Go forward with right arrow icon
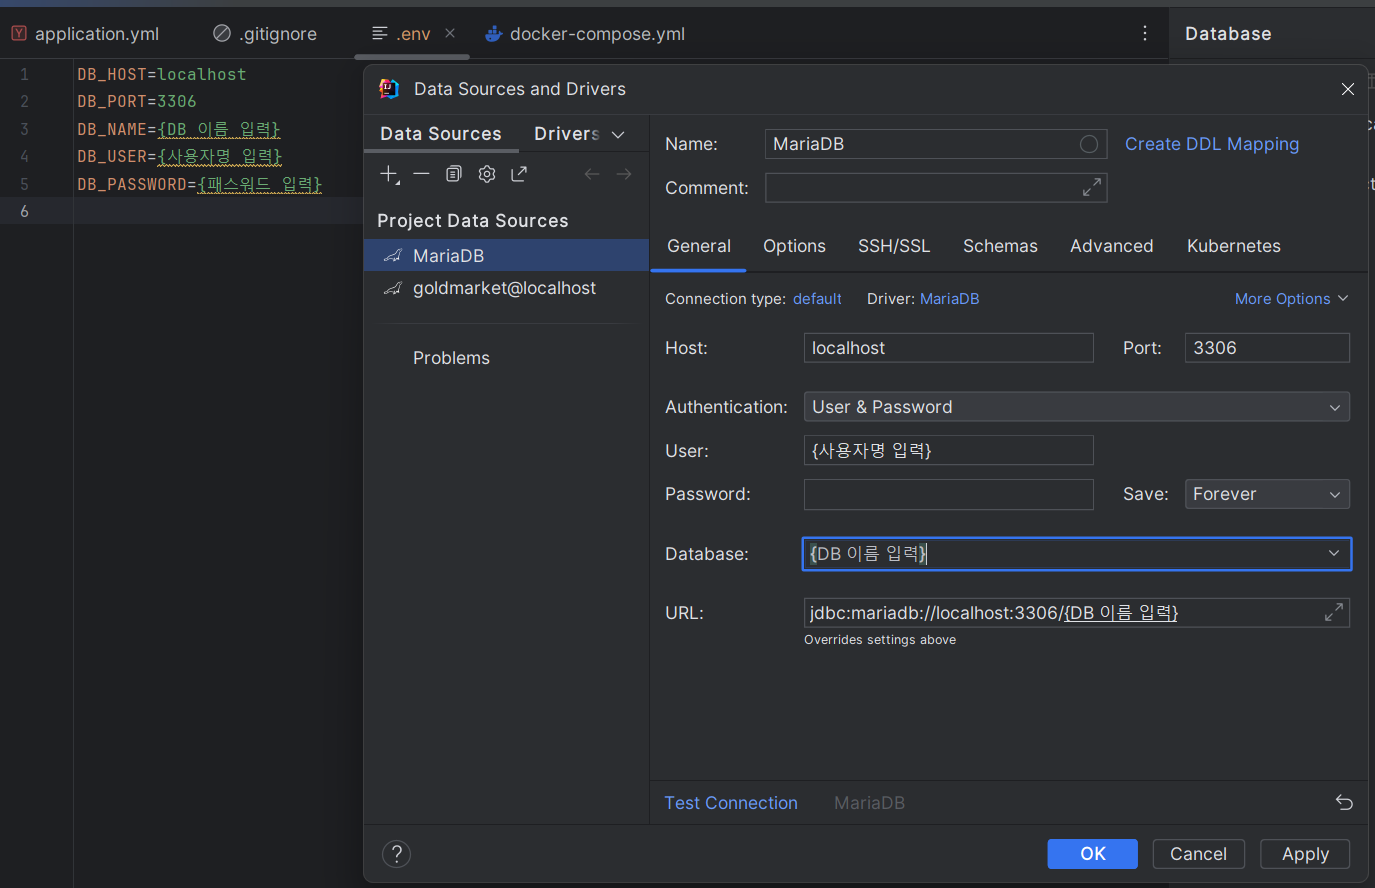This screenshot has width=1375, height=888. [x=624, y=174]
